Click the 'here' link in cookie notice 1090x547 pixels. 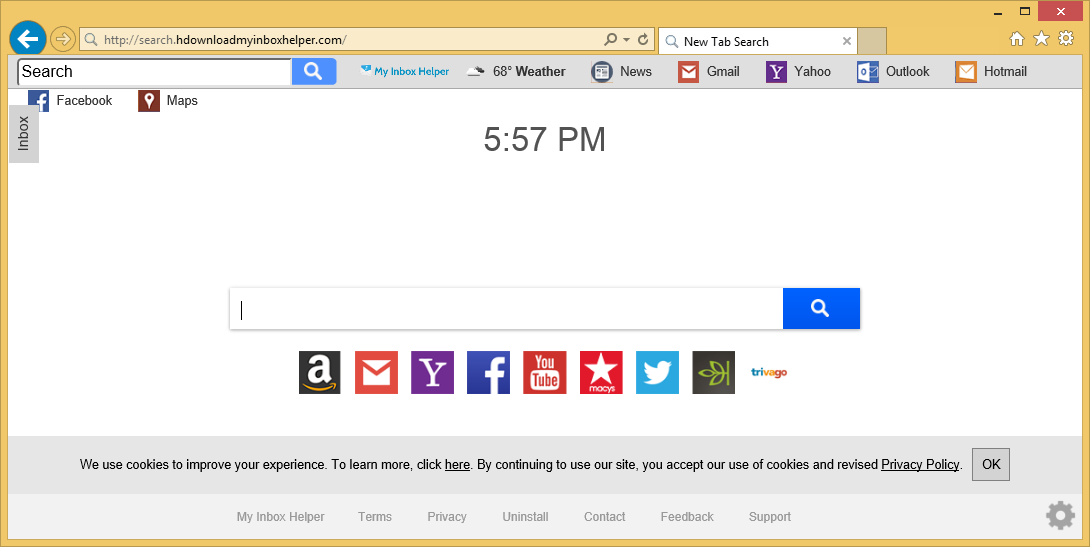[x=457, y=464]
